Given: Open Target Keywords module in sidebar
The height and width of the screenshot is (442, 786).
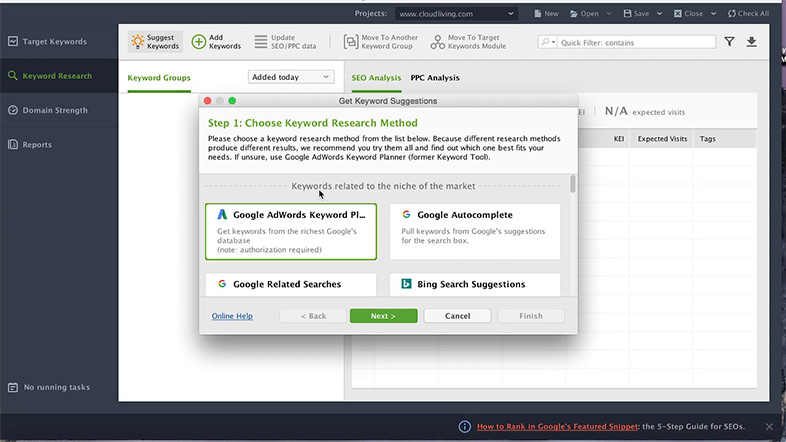Looking at the screenshot, I should coord(48,42).
